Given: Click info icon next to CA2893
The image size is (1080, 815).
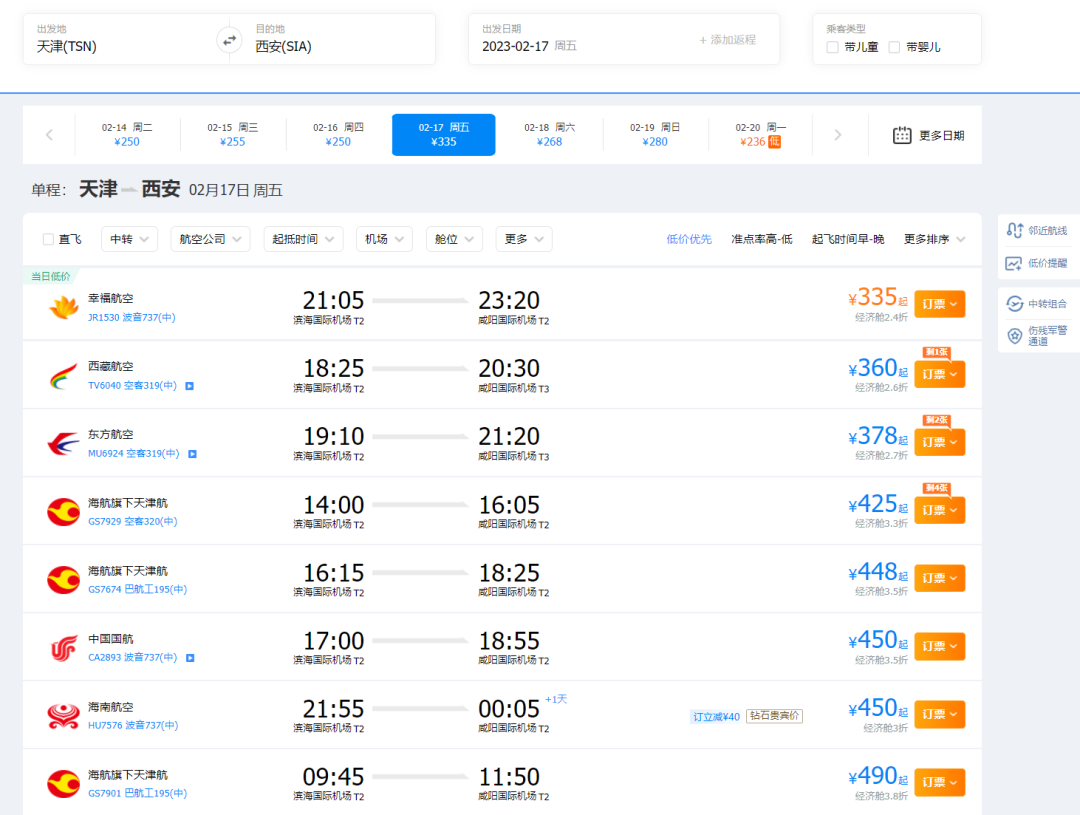Looking at the screenshot, I should point(190,658).
